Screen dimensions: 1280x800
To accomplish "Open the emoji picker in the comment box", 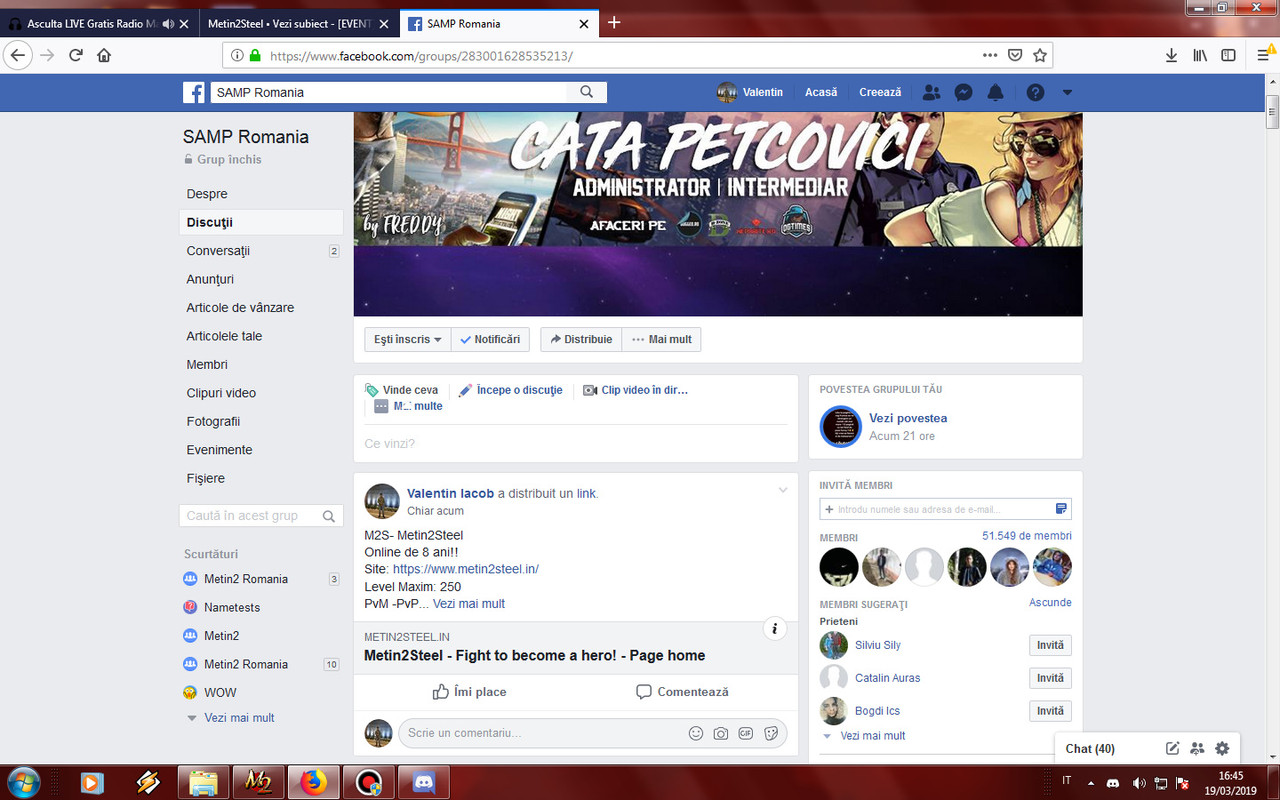I will point(696,733).
